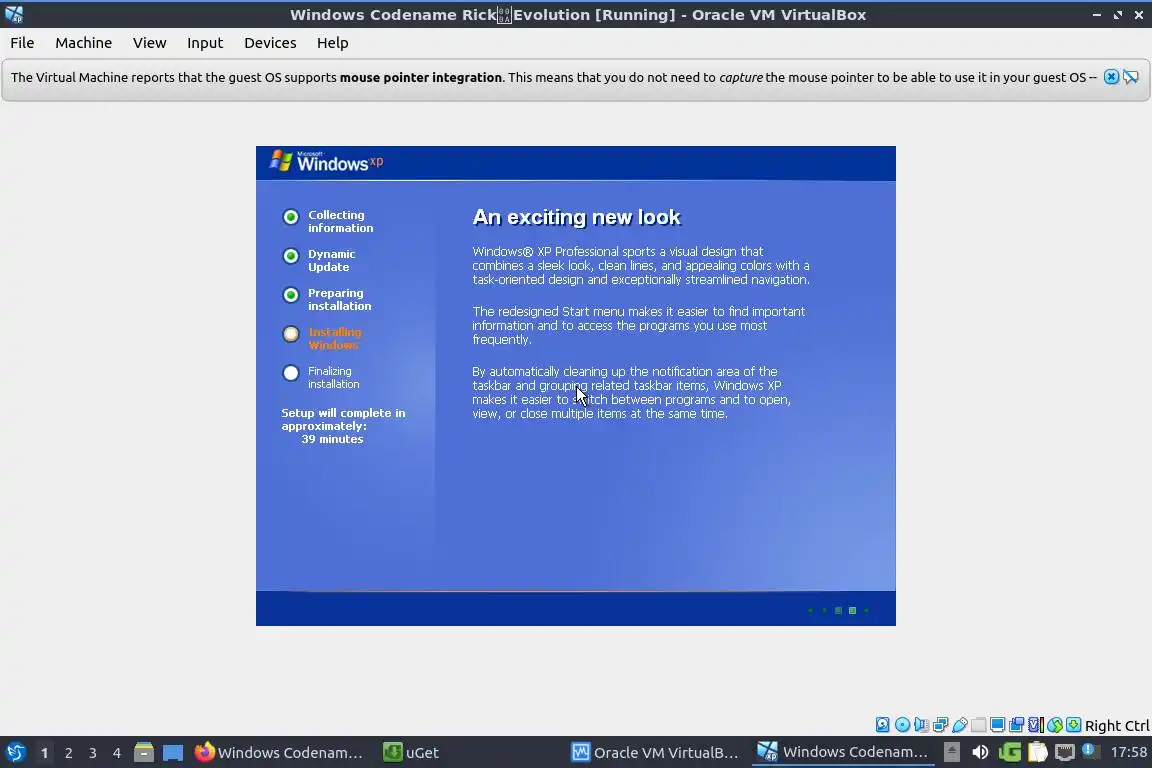Screen dimensions: 1152x768
Task: Click the keyboard capture arrow icon
Action: click(x=1073, y=725)
